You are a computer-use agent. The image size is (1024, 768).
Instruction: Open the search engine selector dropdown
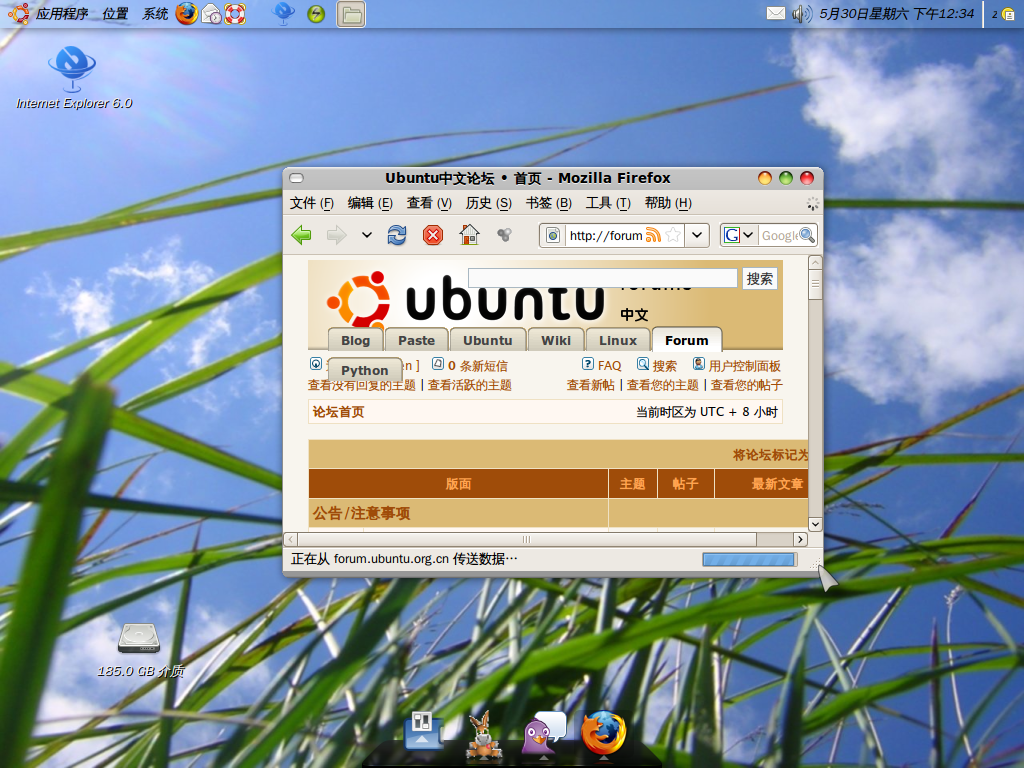click(739, 235)
